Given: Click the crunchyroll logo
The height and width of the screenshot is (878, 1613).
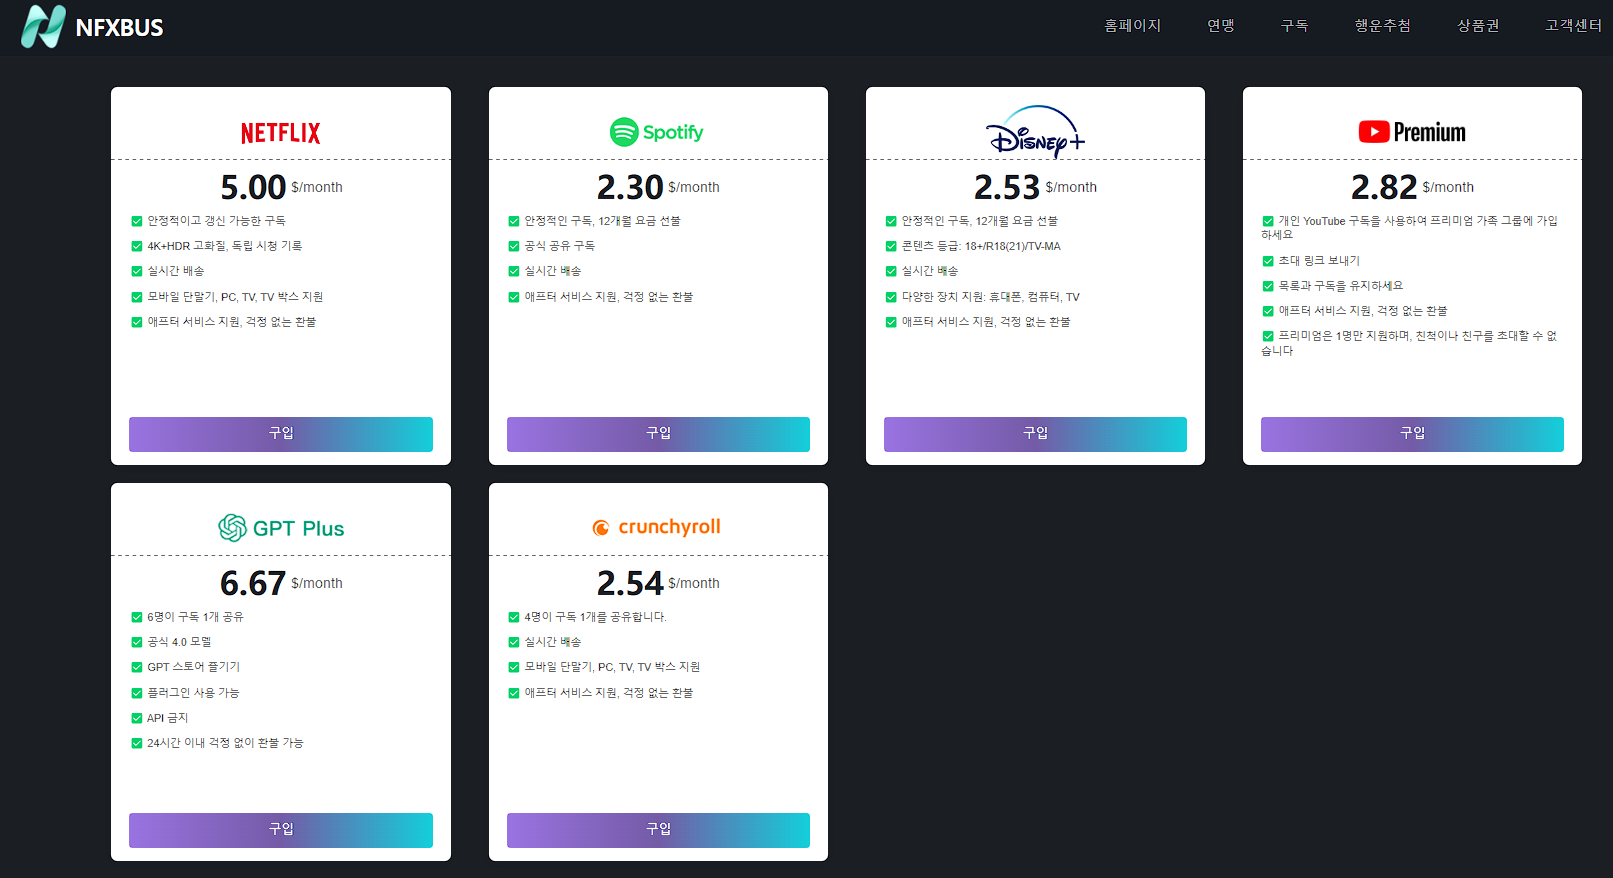Looking at the screenshot, I should coord(657,527).
